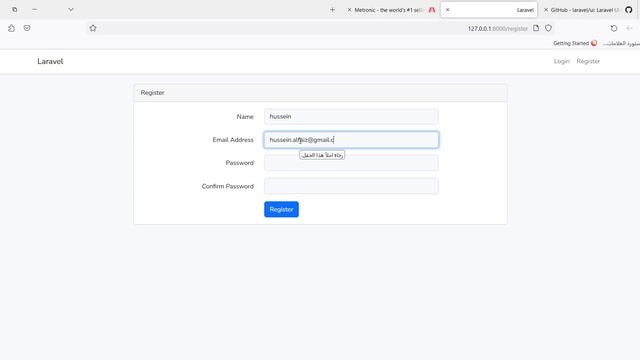Click the address bar URL 127.0.0.1:8000/register
Viewport: 640px width, 360px height.
tap(498, 29)
